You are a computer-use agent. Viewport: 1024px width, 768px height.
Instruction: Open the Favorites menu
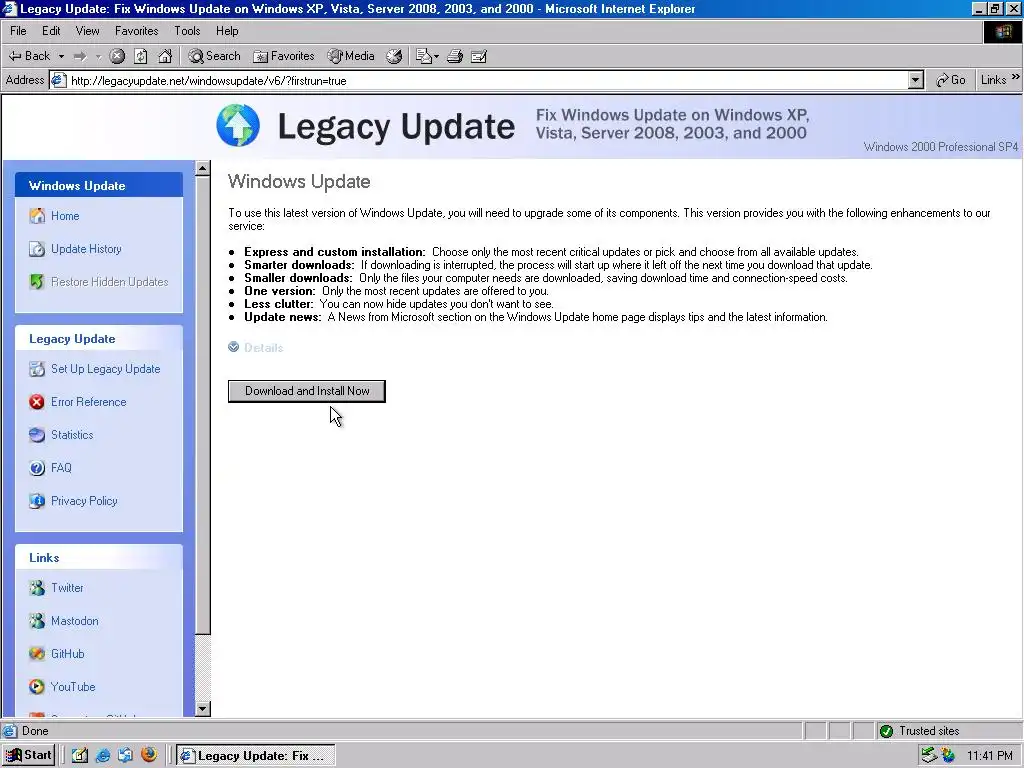click(x=136, y=31)
